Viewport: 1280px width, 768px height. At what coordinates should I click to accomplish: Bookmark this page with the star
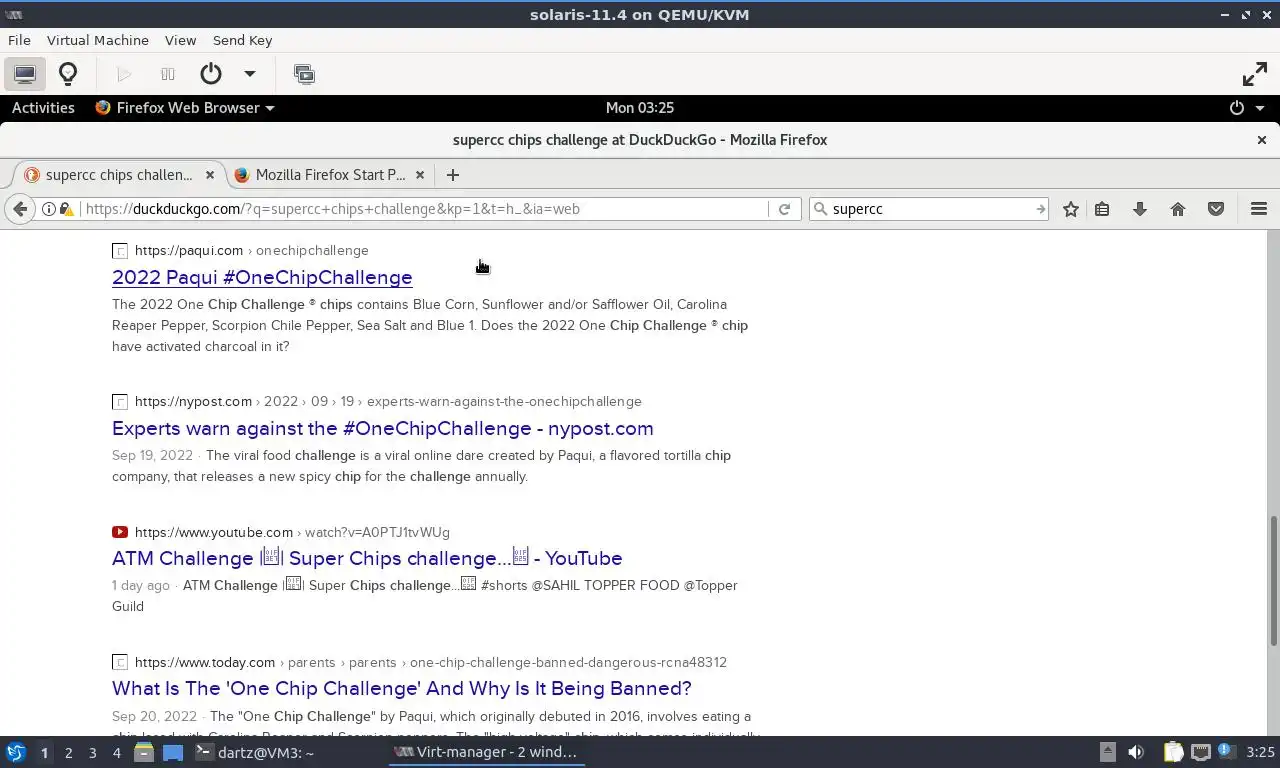(x=1071, y=209)
